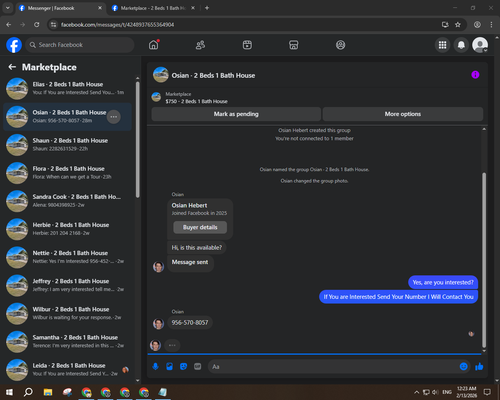Image resolution: width=500 pixels, height=400 pixels.
Task: Open the Reels video icon
Action: 247,45
